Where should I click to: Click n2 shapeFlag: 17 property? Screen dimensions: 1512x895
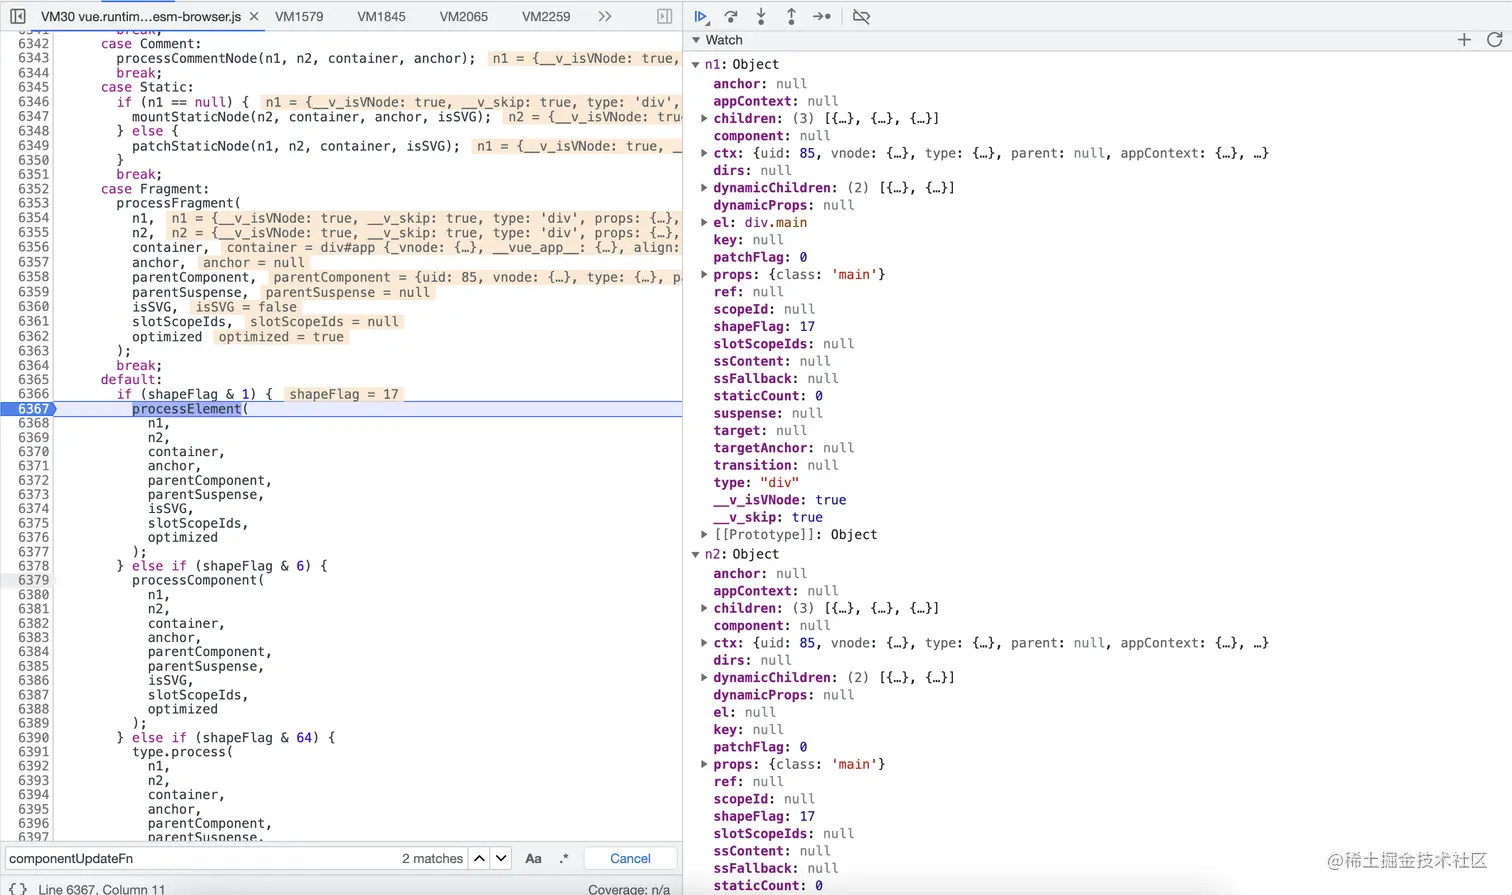764,816
